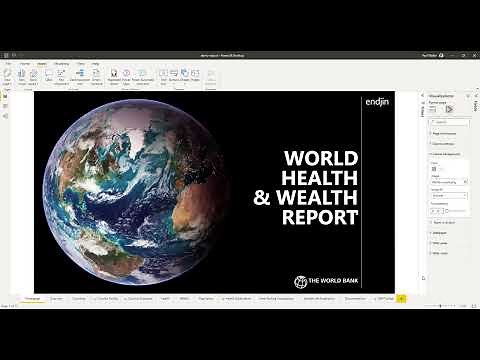Switch to the Insert ribbon tab
The width and height of the screenshot is (480, 360).
click(42, 64)
